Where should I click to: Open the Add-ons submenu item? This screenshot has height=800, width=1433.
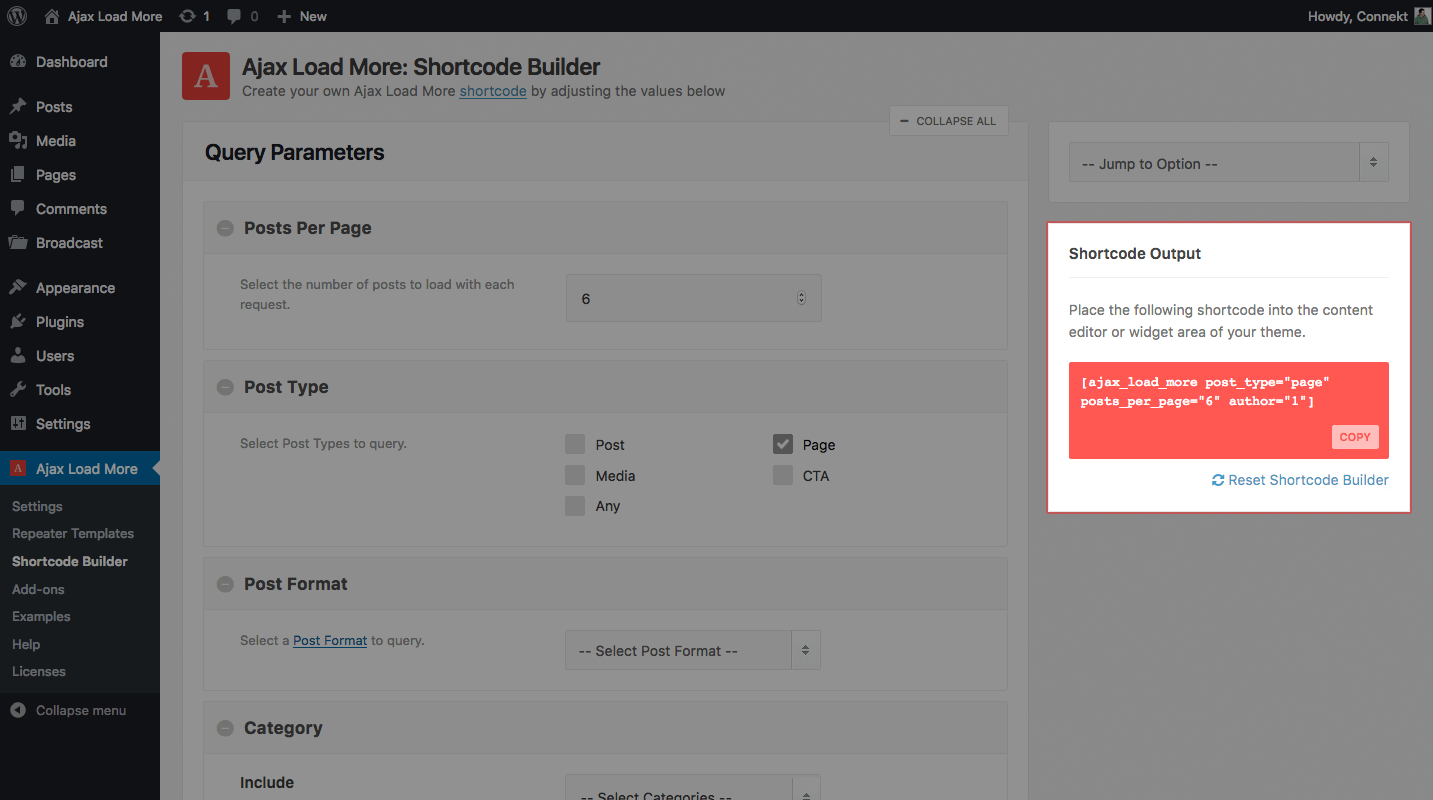(38, 589)
